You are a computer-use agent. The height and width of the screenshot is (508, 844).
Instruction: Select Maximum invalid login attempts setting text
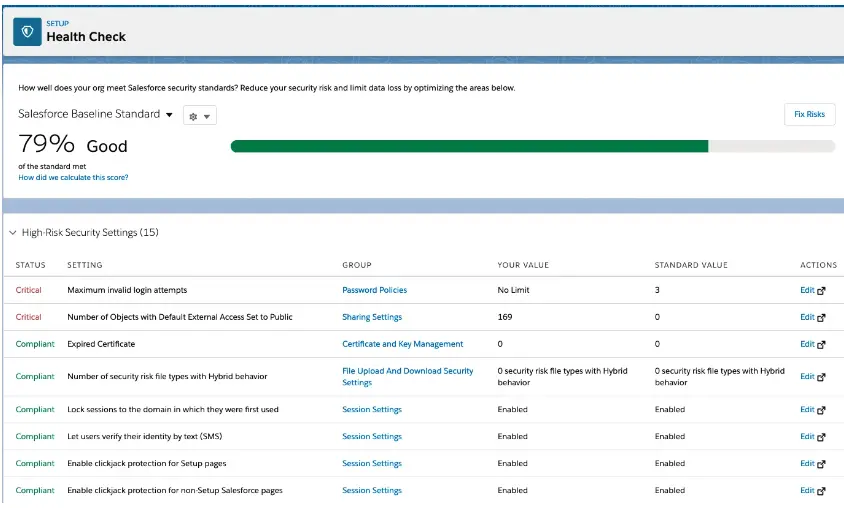127,290
